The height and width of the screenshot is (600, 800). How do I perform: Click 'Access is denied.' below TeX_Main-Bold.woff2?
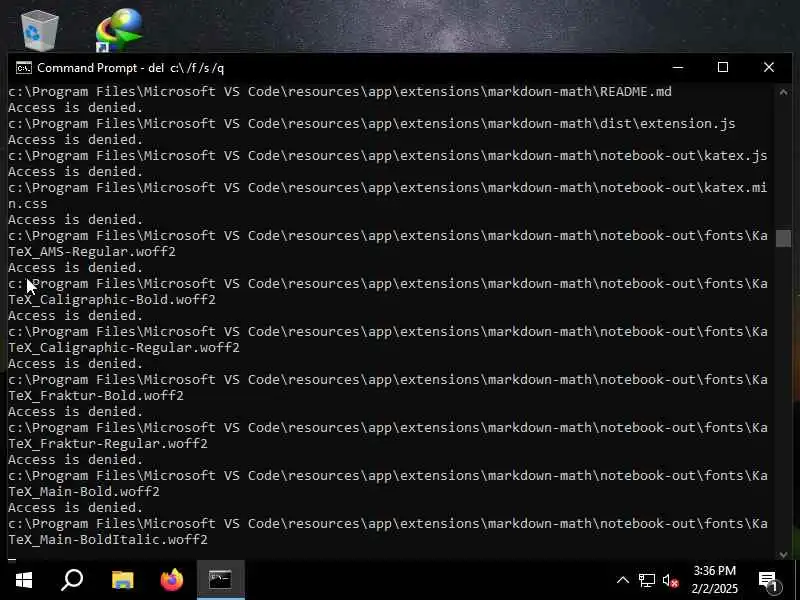point(76,508)
